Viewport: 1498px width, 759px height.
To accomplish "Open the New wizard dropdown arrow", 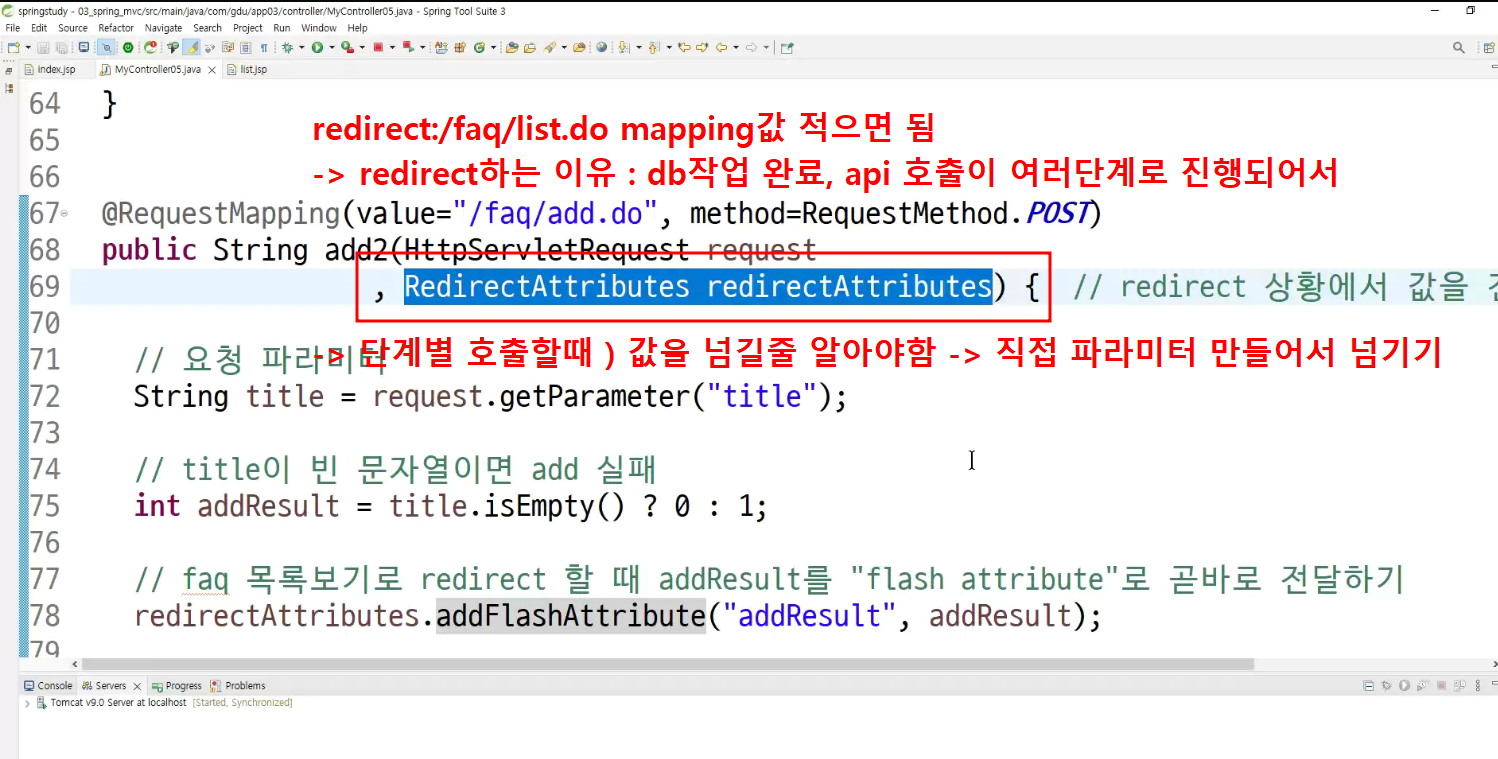I will (x=28, y=47).
